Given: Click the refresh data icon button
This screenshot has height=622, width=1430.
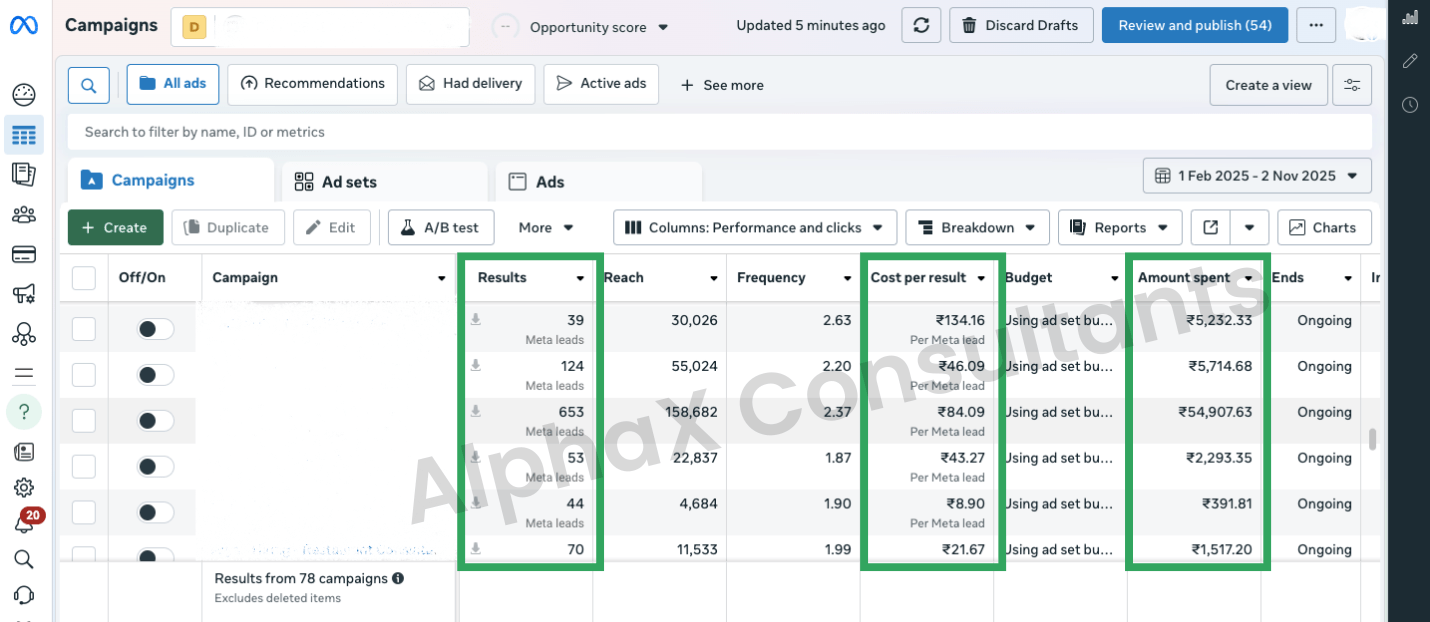Looking at the screenshot, I should [921, 26].
